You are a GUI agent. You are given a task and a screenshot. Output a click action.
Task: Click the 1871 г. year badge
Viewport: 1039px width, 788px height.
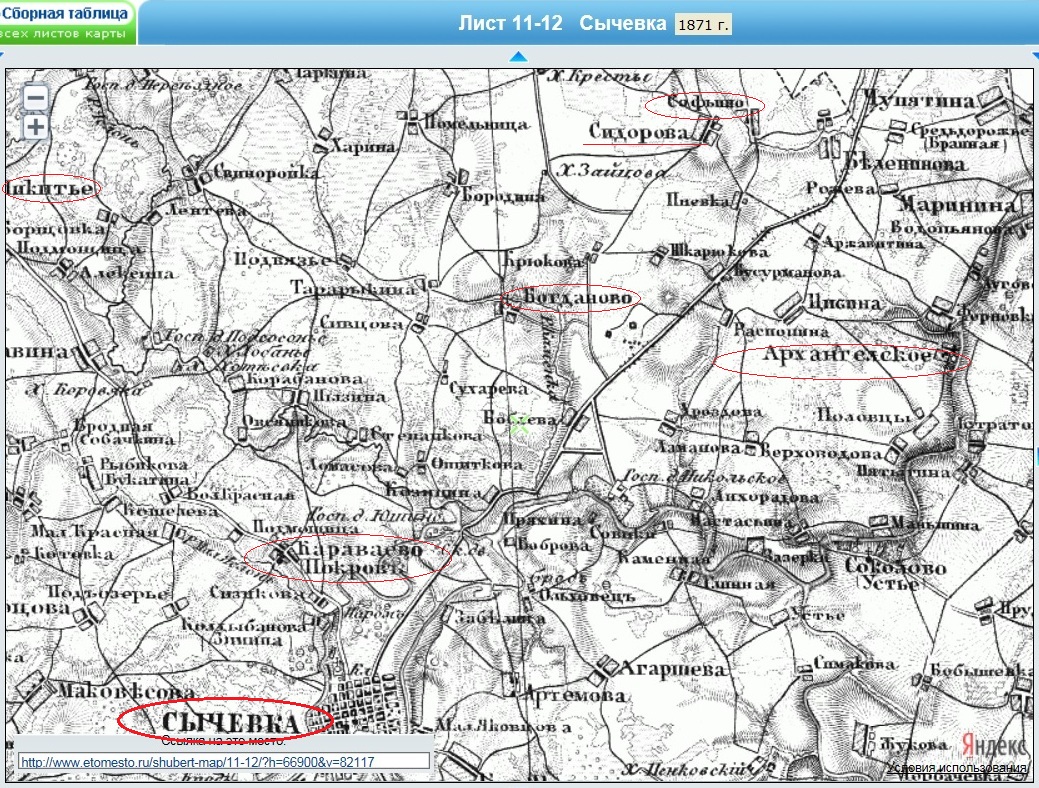pyautogui.click(x=703, y=25)
